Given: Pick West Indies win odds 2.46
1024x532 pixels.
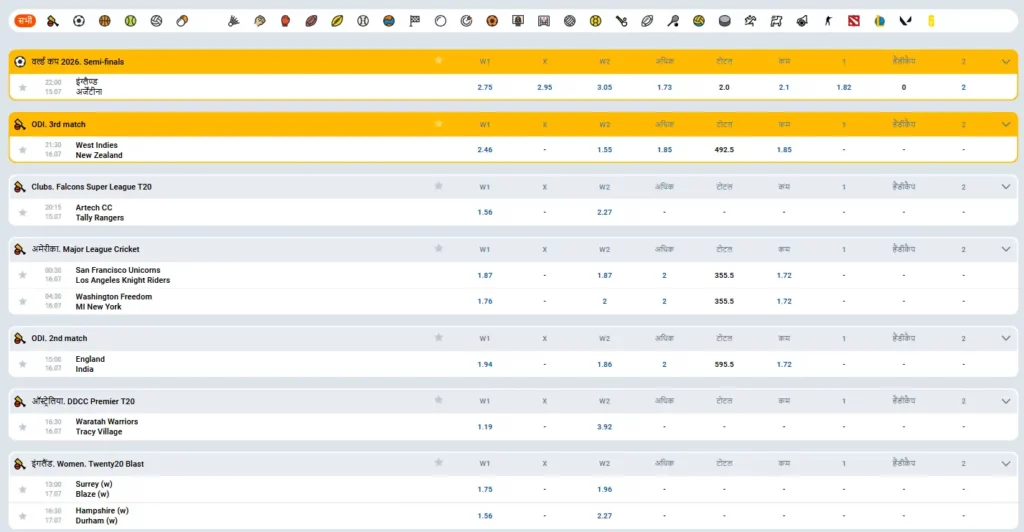Looking at the screenshot, I should [x=485, y=149].
